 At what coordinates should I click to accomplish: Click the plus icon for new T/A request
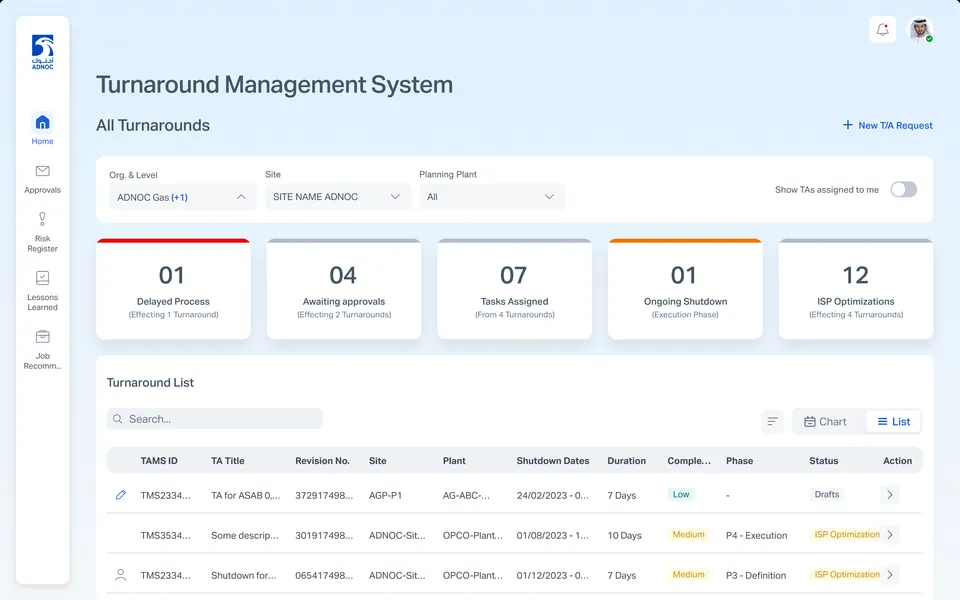coord(847,125)
